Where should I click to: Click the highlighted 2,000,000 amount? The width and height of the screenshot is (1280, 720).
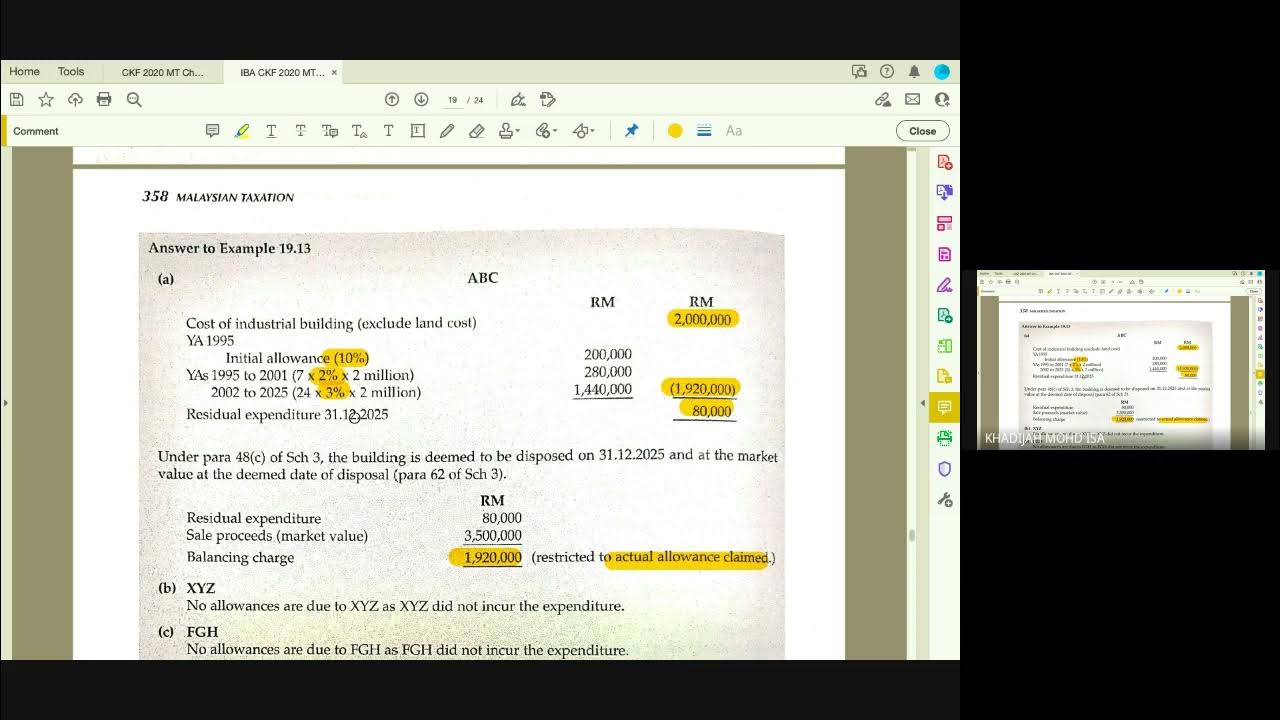(x=702, y=319)
